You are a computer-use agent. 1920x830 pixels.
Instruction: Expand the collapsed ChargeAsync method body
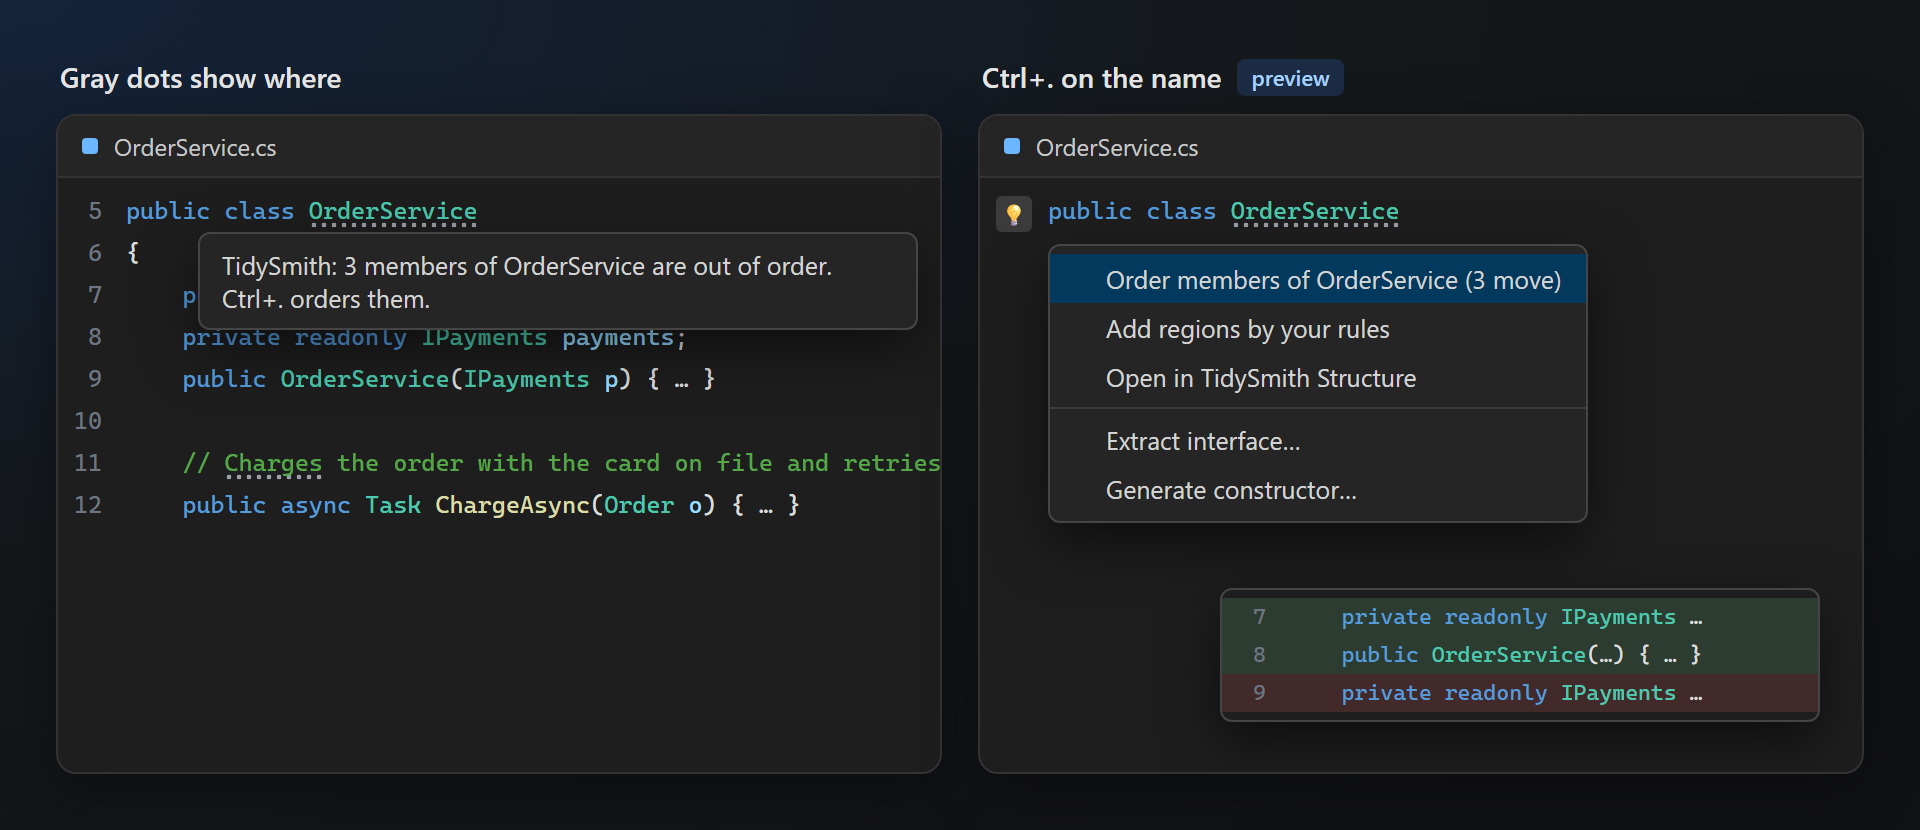click(765, 506)
